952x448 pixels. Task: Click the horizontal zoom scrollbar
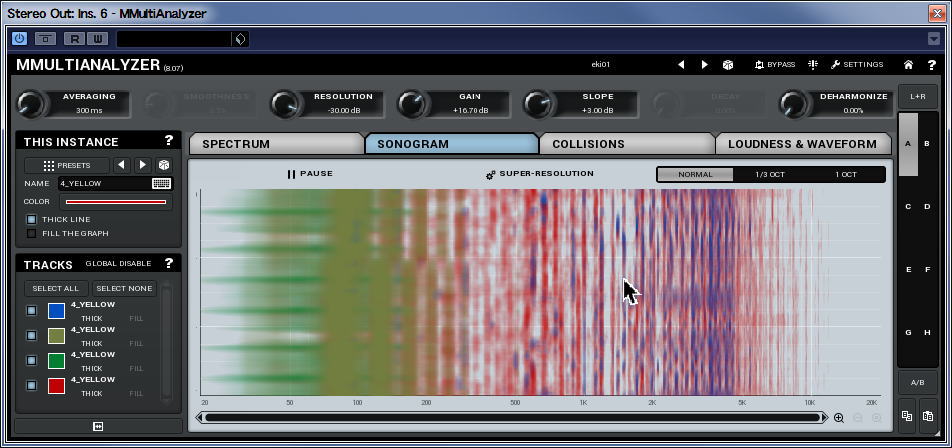512,418
